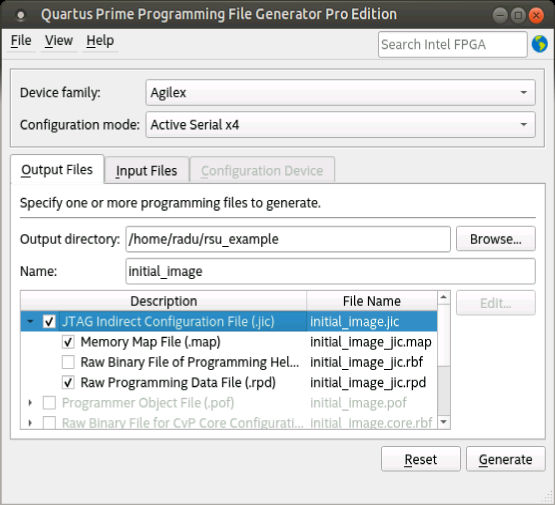Click the globe icon beside the search box

(x=539, y=44)
